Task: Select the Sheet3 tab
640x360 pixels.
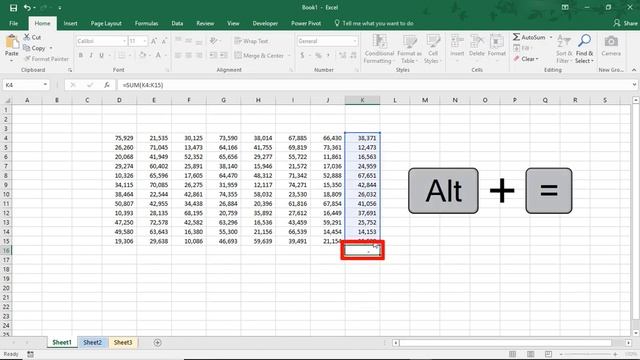Action: point(123,342)
